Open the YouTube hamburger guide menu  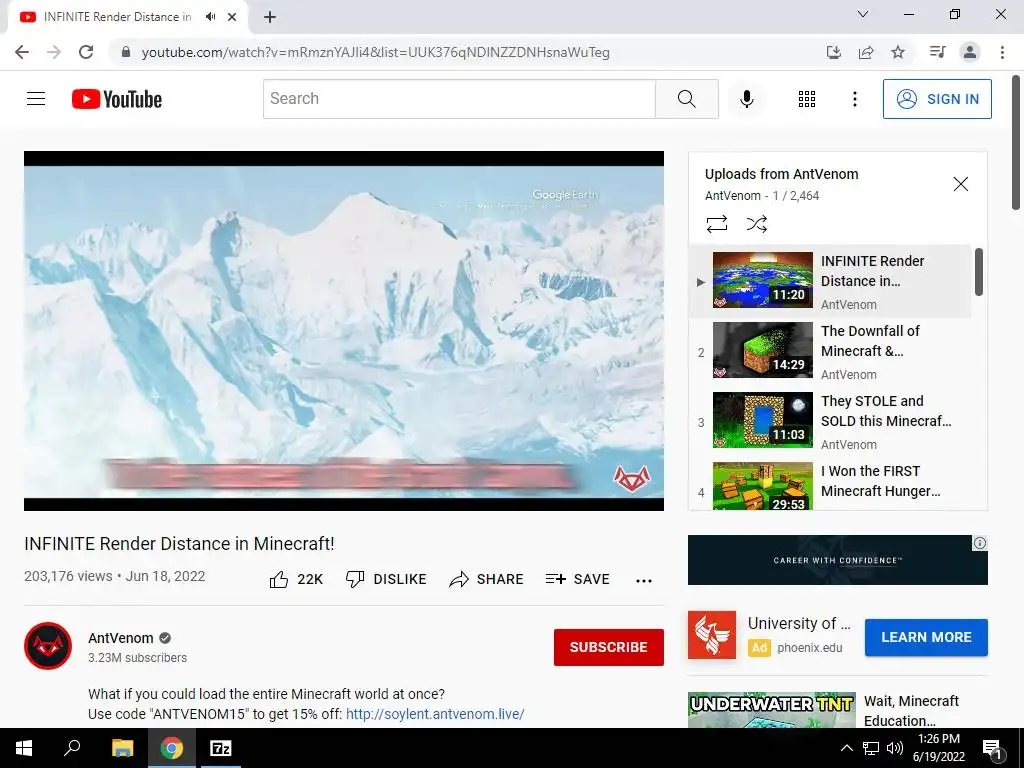click(36, 99)
